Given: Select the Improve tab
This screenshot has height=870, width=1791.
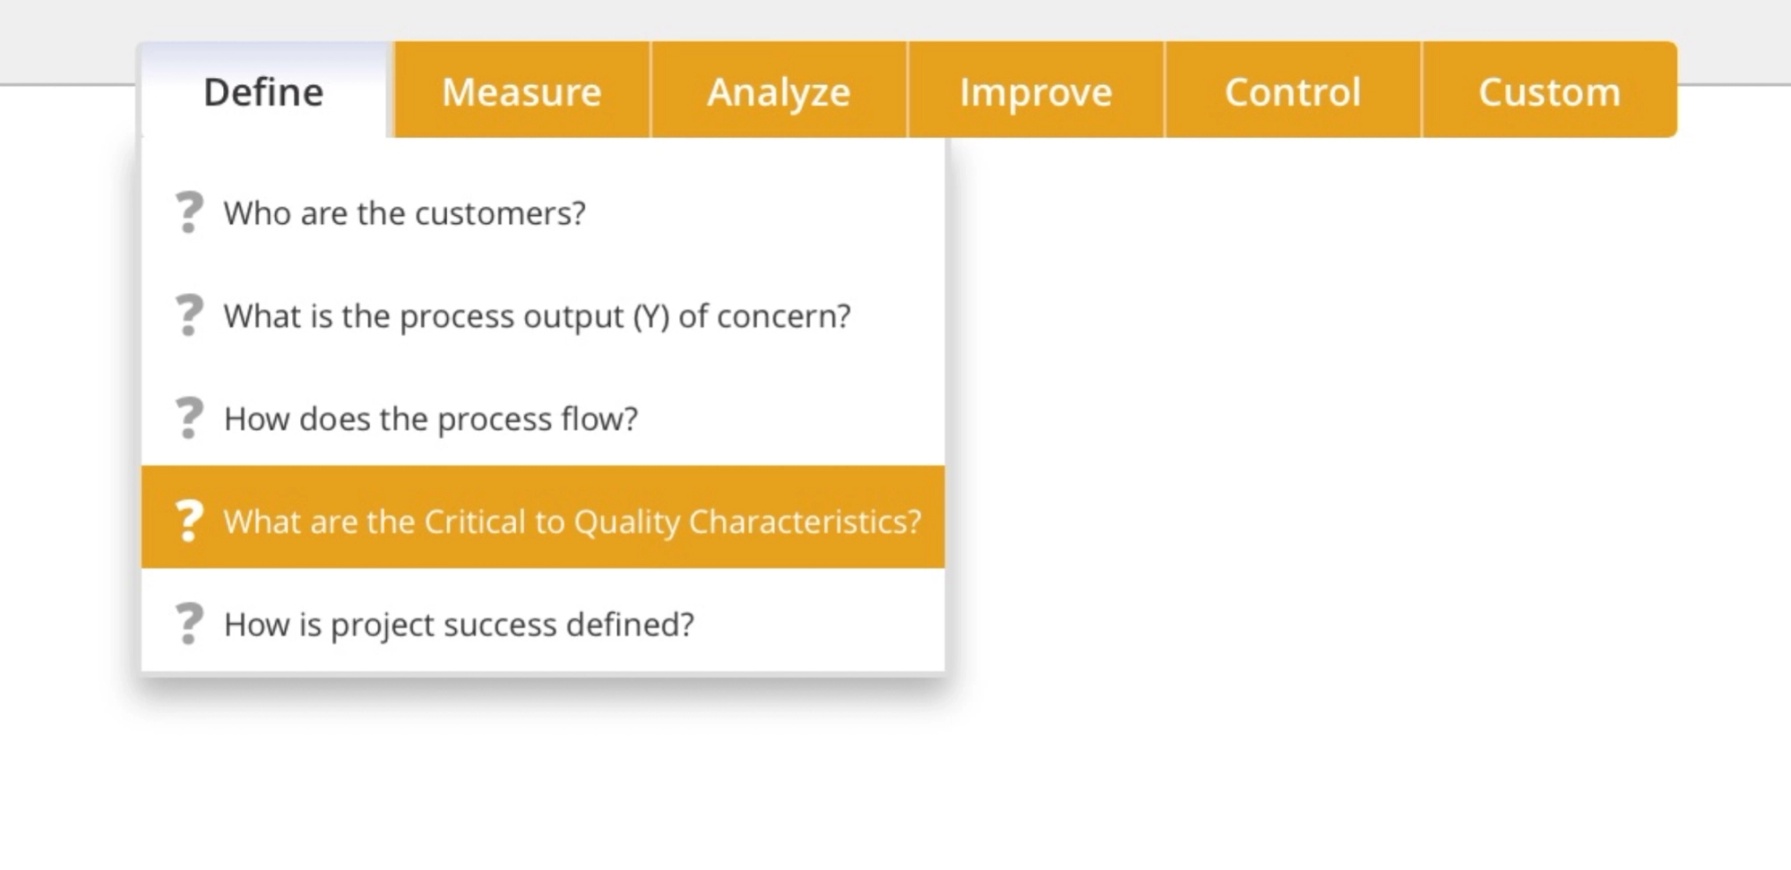Looking at the screenshot, I should [x=1035, y=91].
